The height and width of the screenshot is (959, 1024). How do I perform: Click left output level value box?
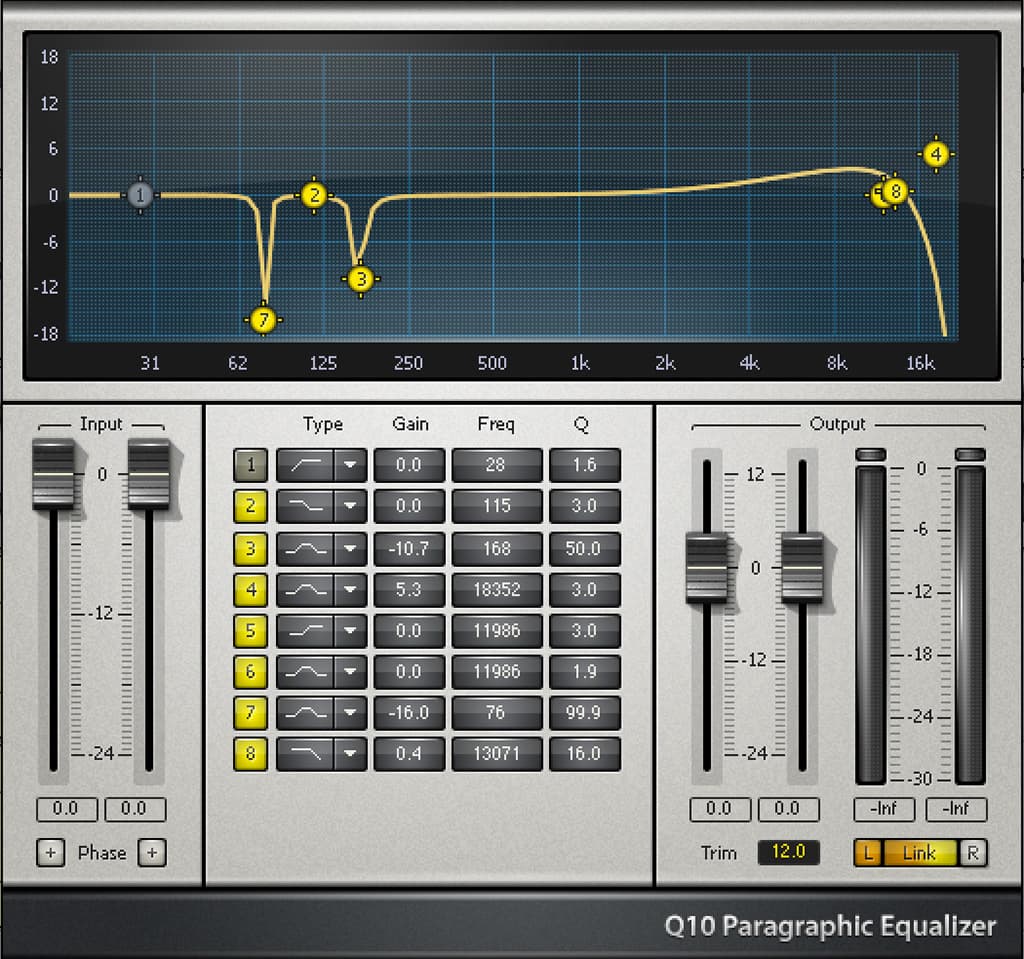[720, 809]
